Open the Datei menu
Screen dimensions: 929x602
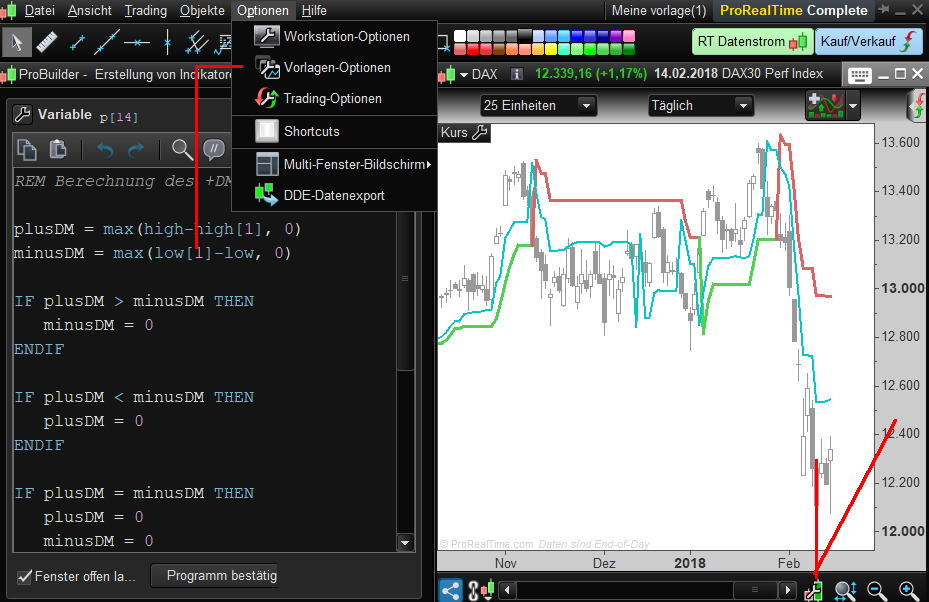[x=40, y=10]
